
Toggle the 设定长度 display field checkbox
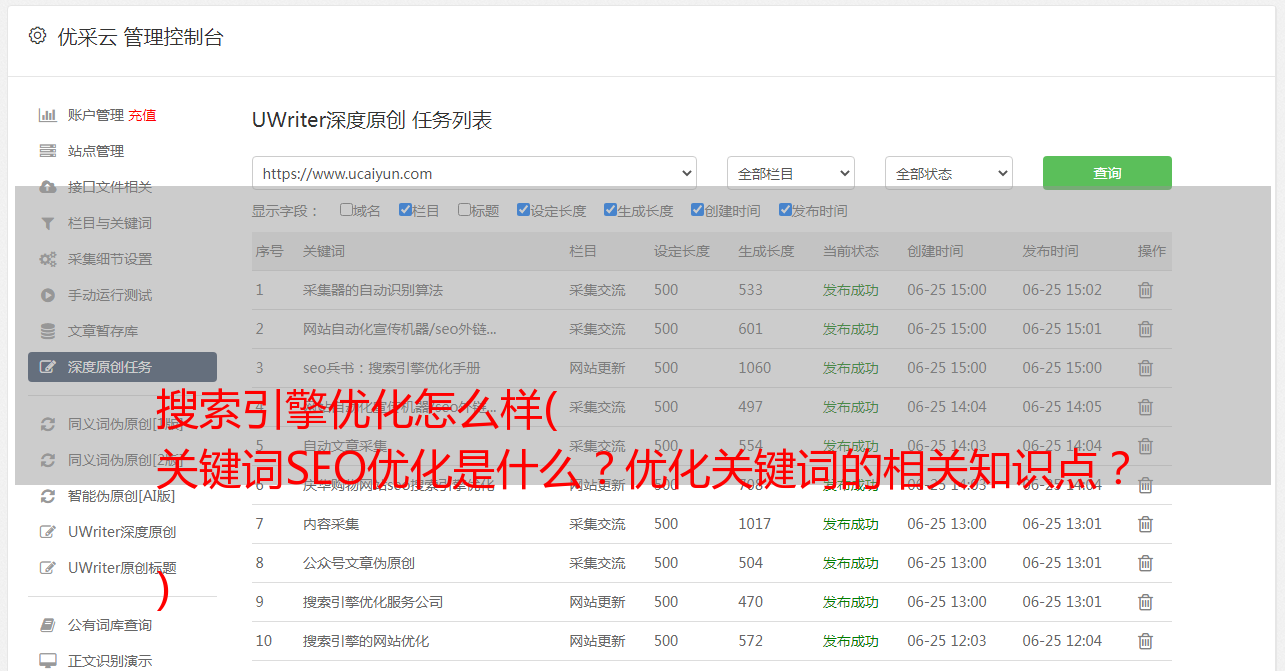[x=523, y=210]
